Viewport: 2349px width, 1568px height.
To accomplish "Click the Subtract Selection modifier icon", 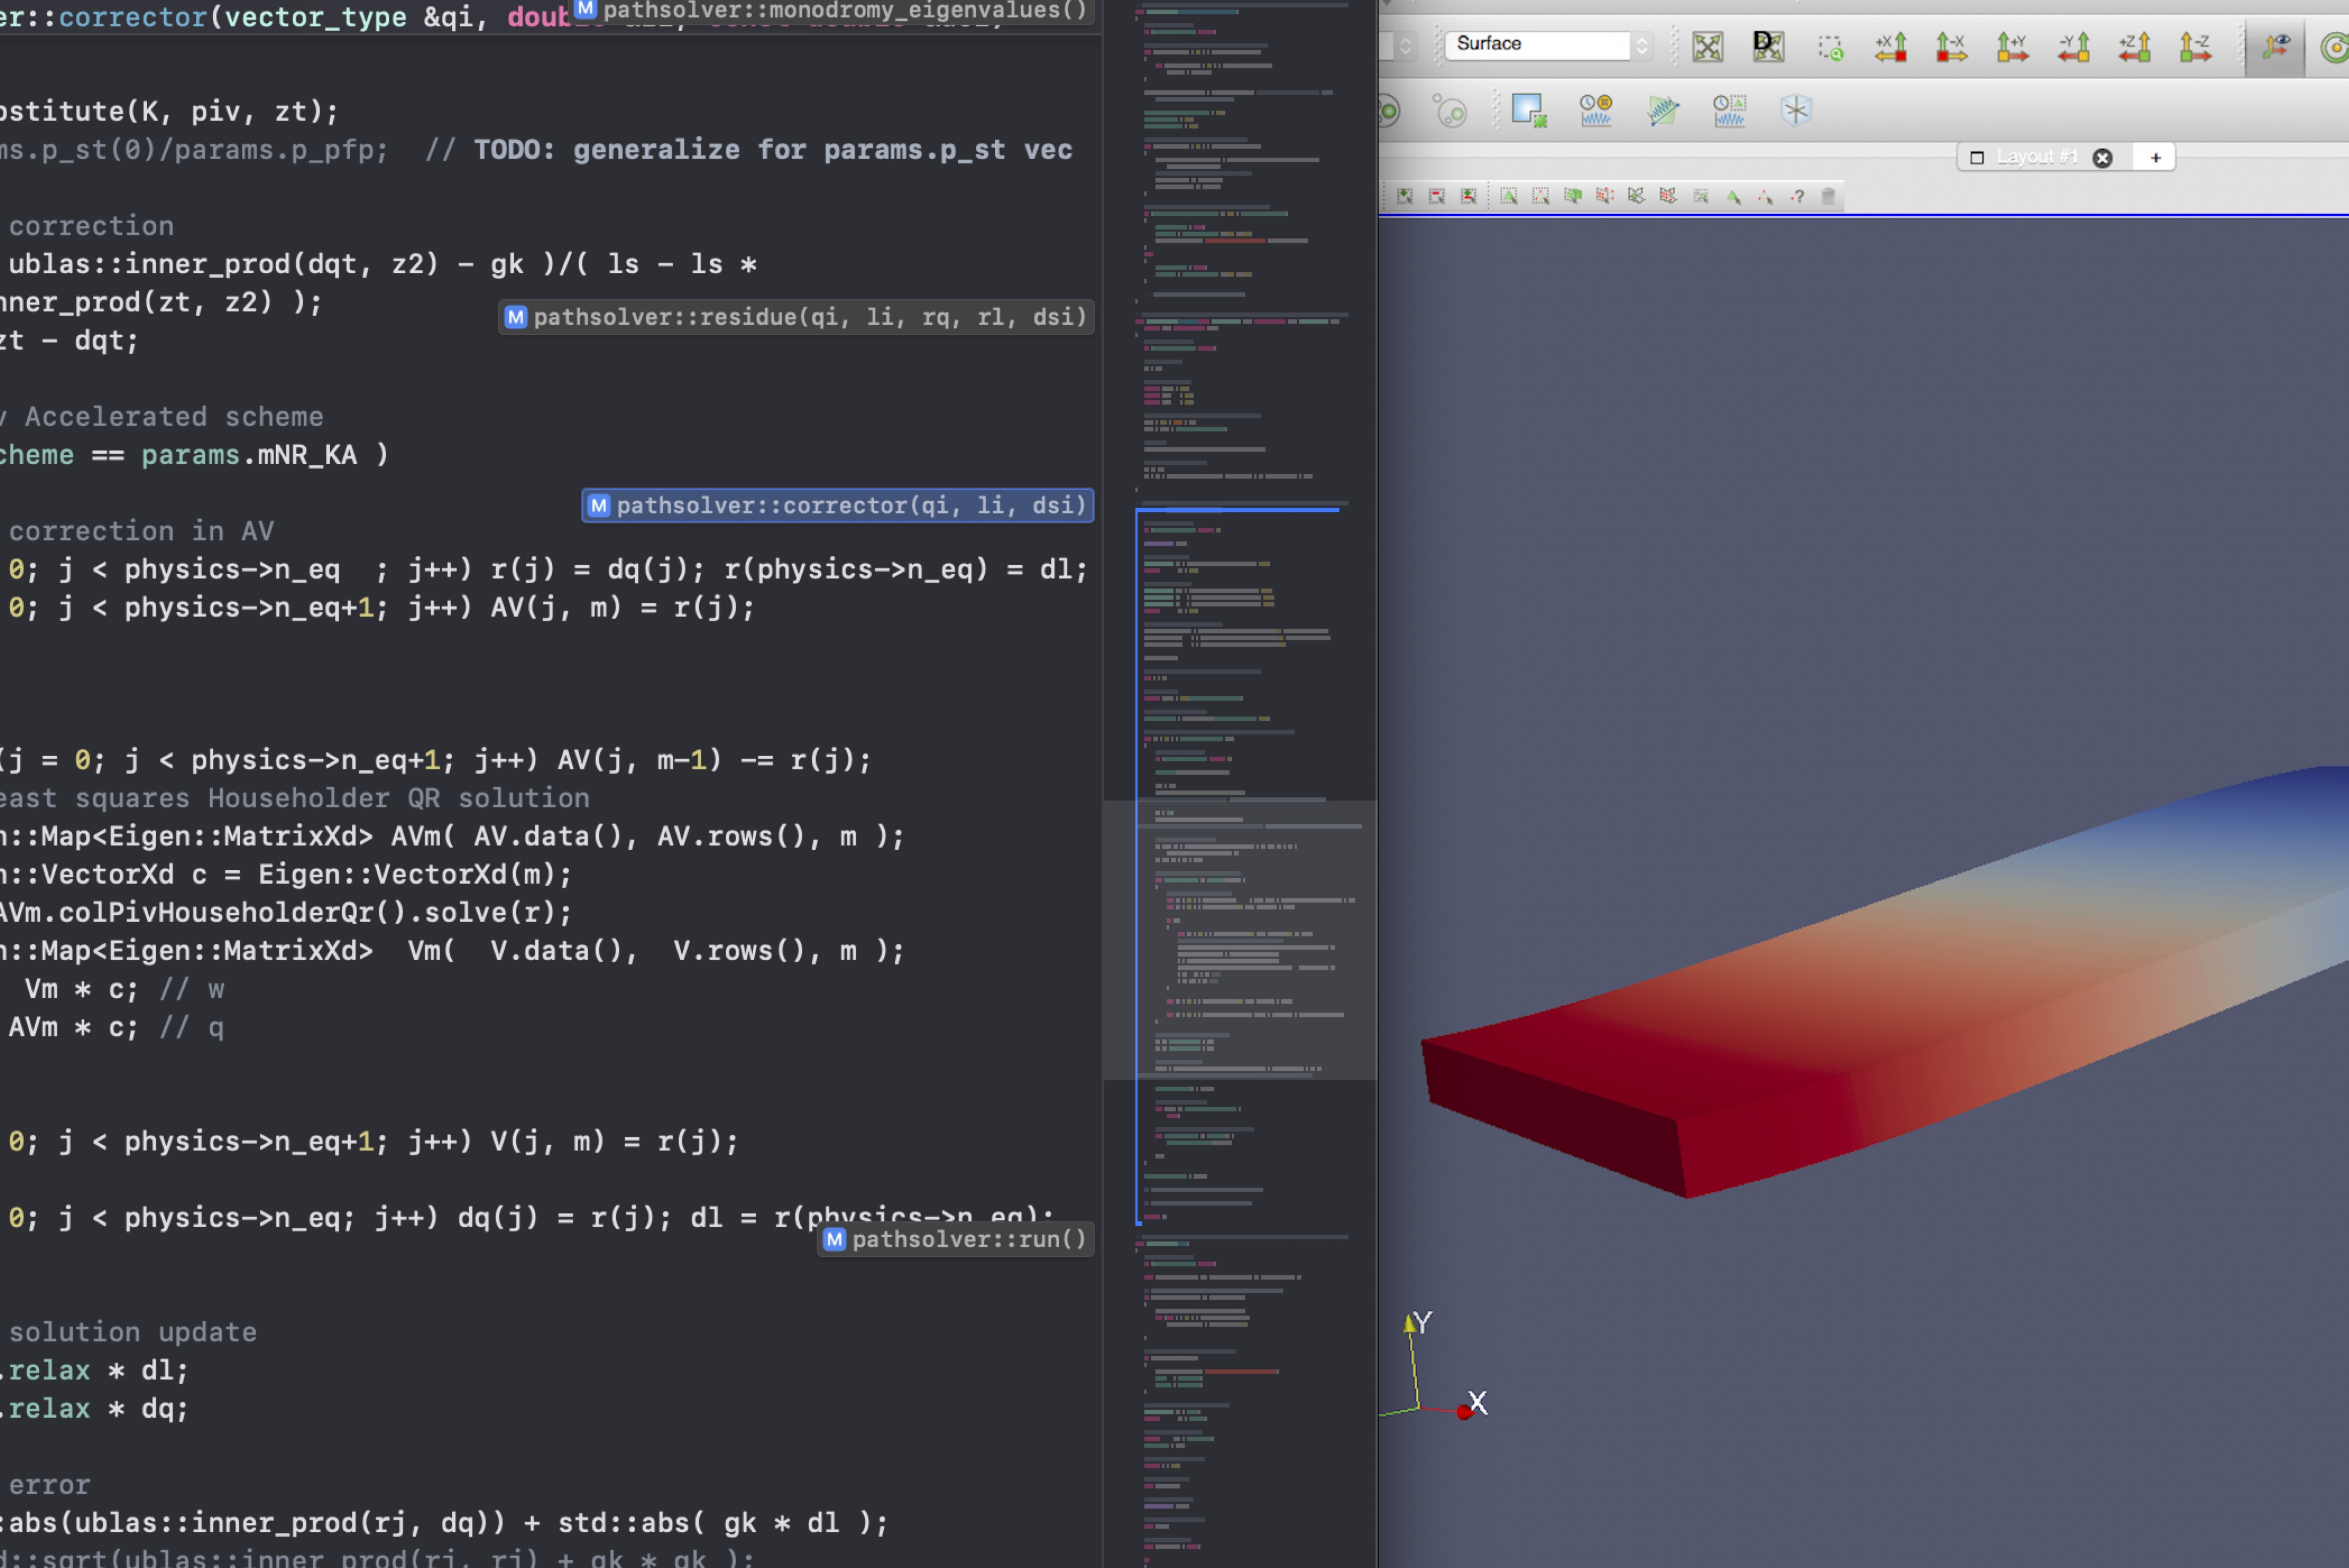I will [x=1437, y=196].
